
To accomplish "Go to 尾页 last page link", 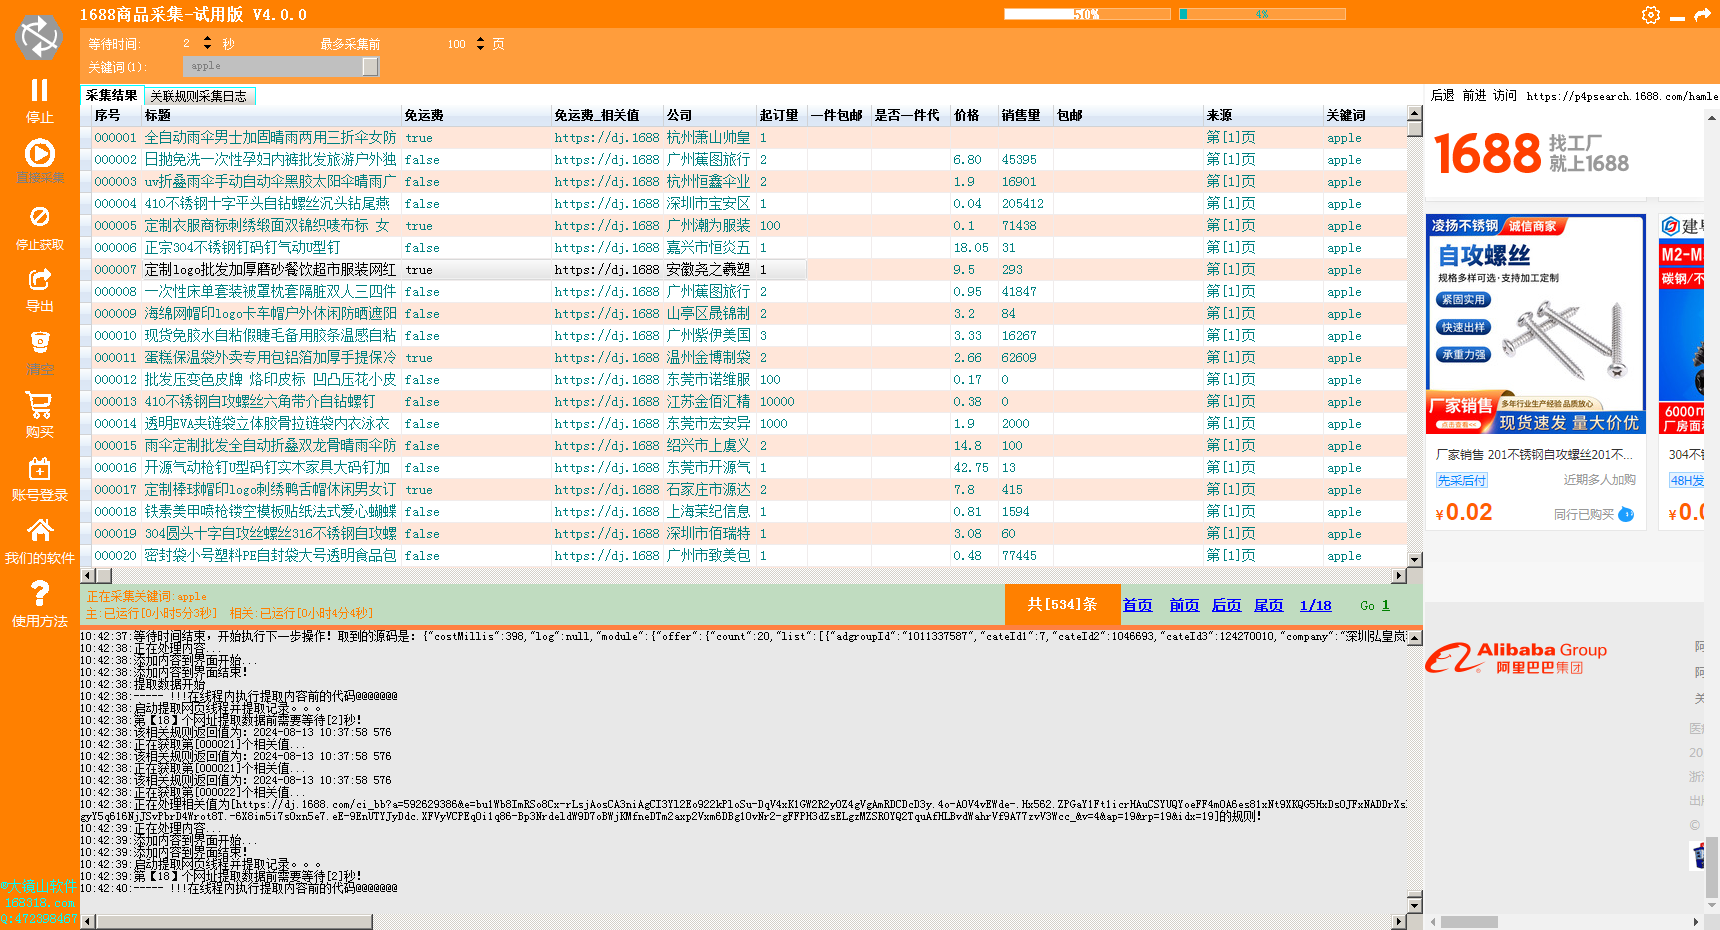I will (1268, 605).
